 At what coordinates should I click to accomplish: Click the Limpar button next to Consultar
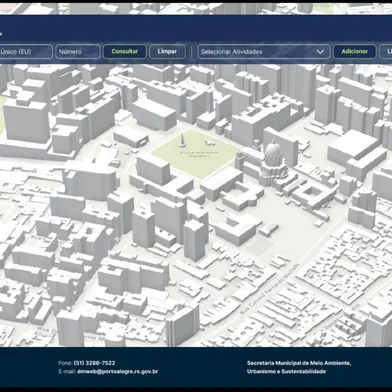coord(167,52)
